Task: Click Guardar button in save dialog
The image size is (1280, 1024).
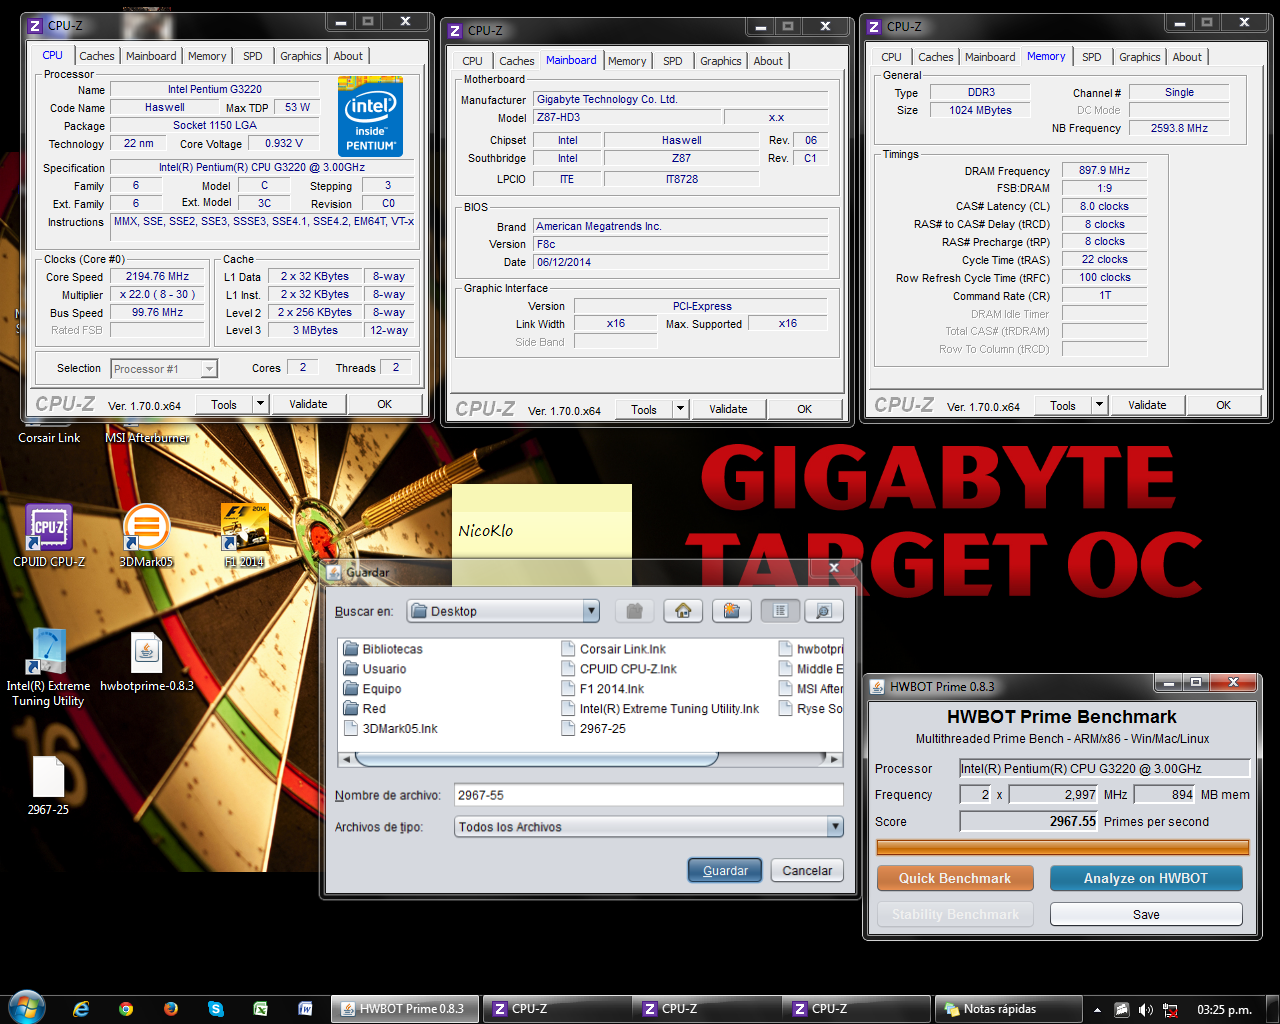Action: (725, 871)
